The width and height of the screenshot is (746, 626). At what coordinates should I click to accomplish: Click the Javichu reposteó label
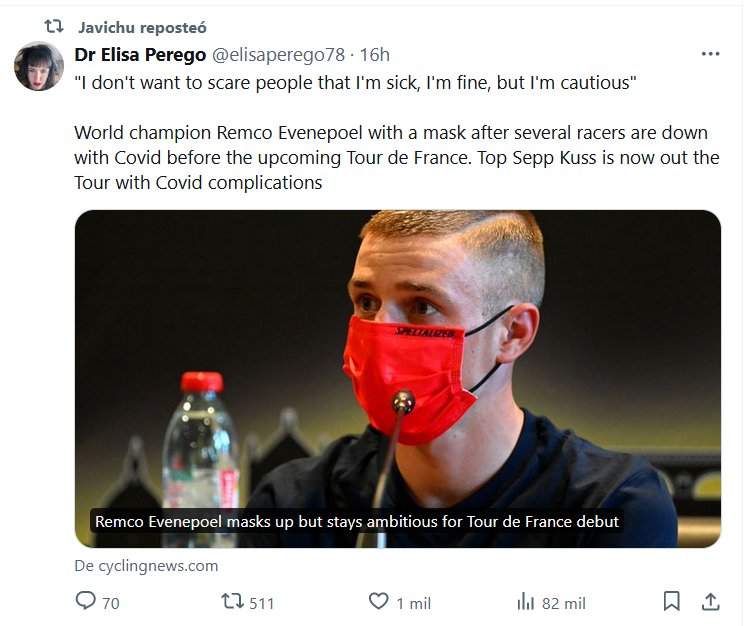142,26
